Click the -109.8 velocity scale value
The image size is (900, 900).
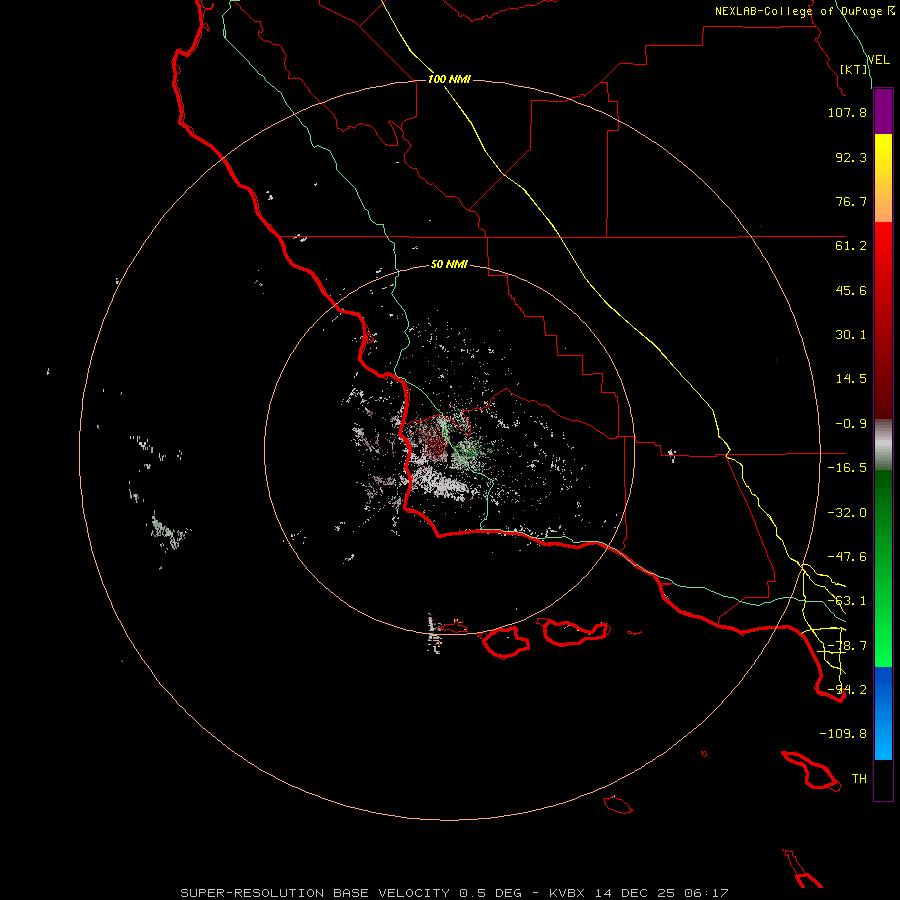pyautogui.click(x=843, y=734)
